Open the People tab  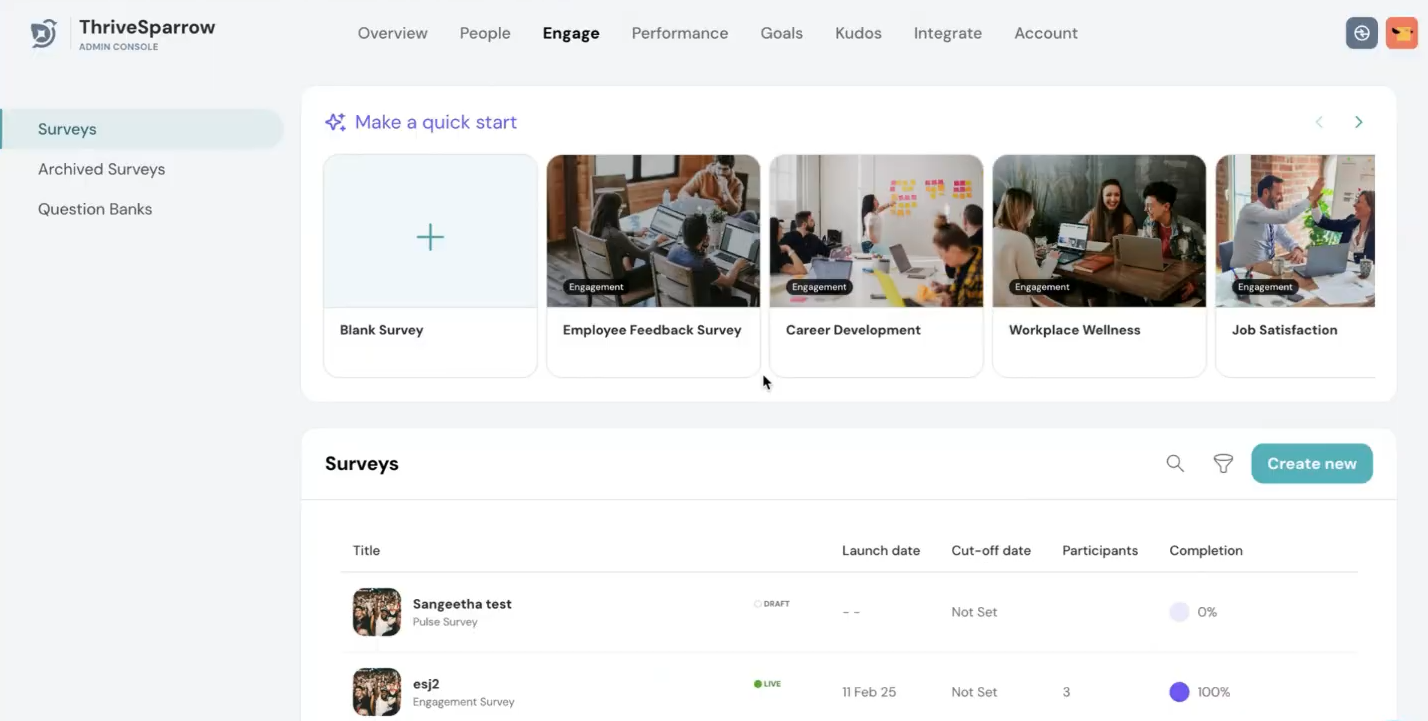click(x=485, y=33)
